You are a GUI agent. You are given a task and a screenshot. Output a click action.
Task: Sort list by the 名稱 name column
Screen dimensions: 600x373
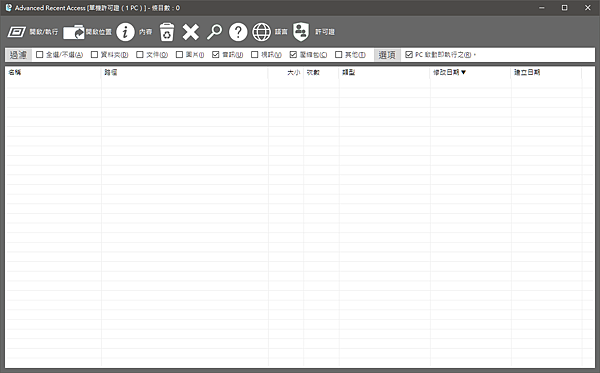point(53,72)
